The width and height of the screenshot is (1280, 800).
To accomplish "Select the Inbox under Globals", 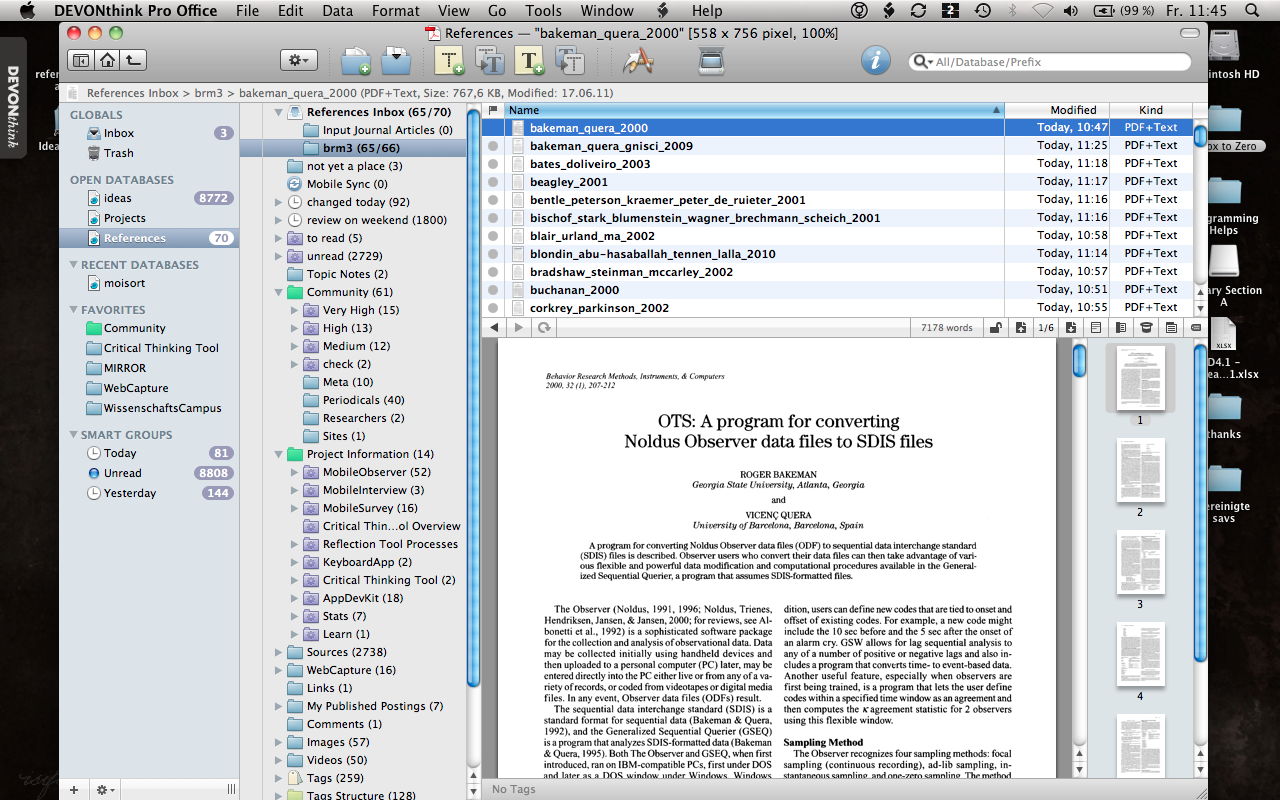I will tap(119, 133).
